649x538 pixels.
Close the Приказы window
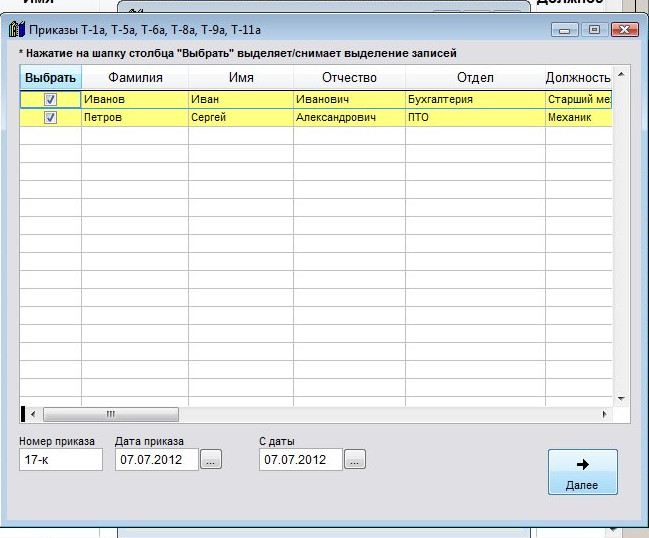coord(625,30)
